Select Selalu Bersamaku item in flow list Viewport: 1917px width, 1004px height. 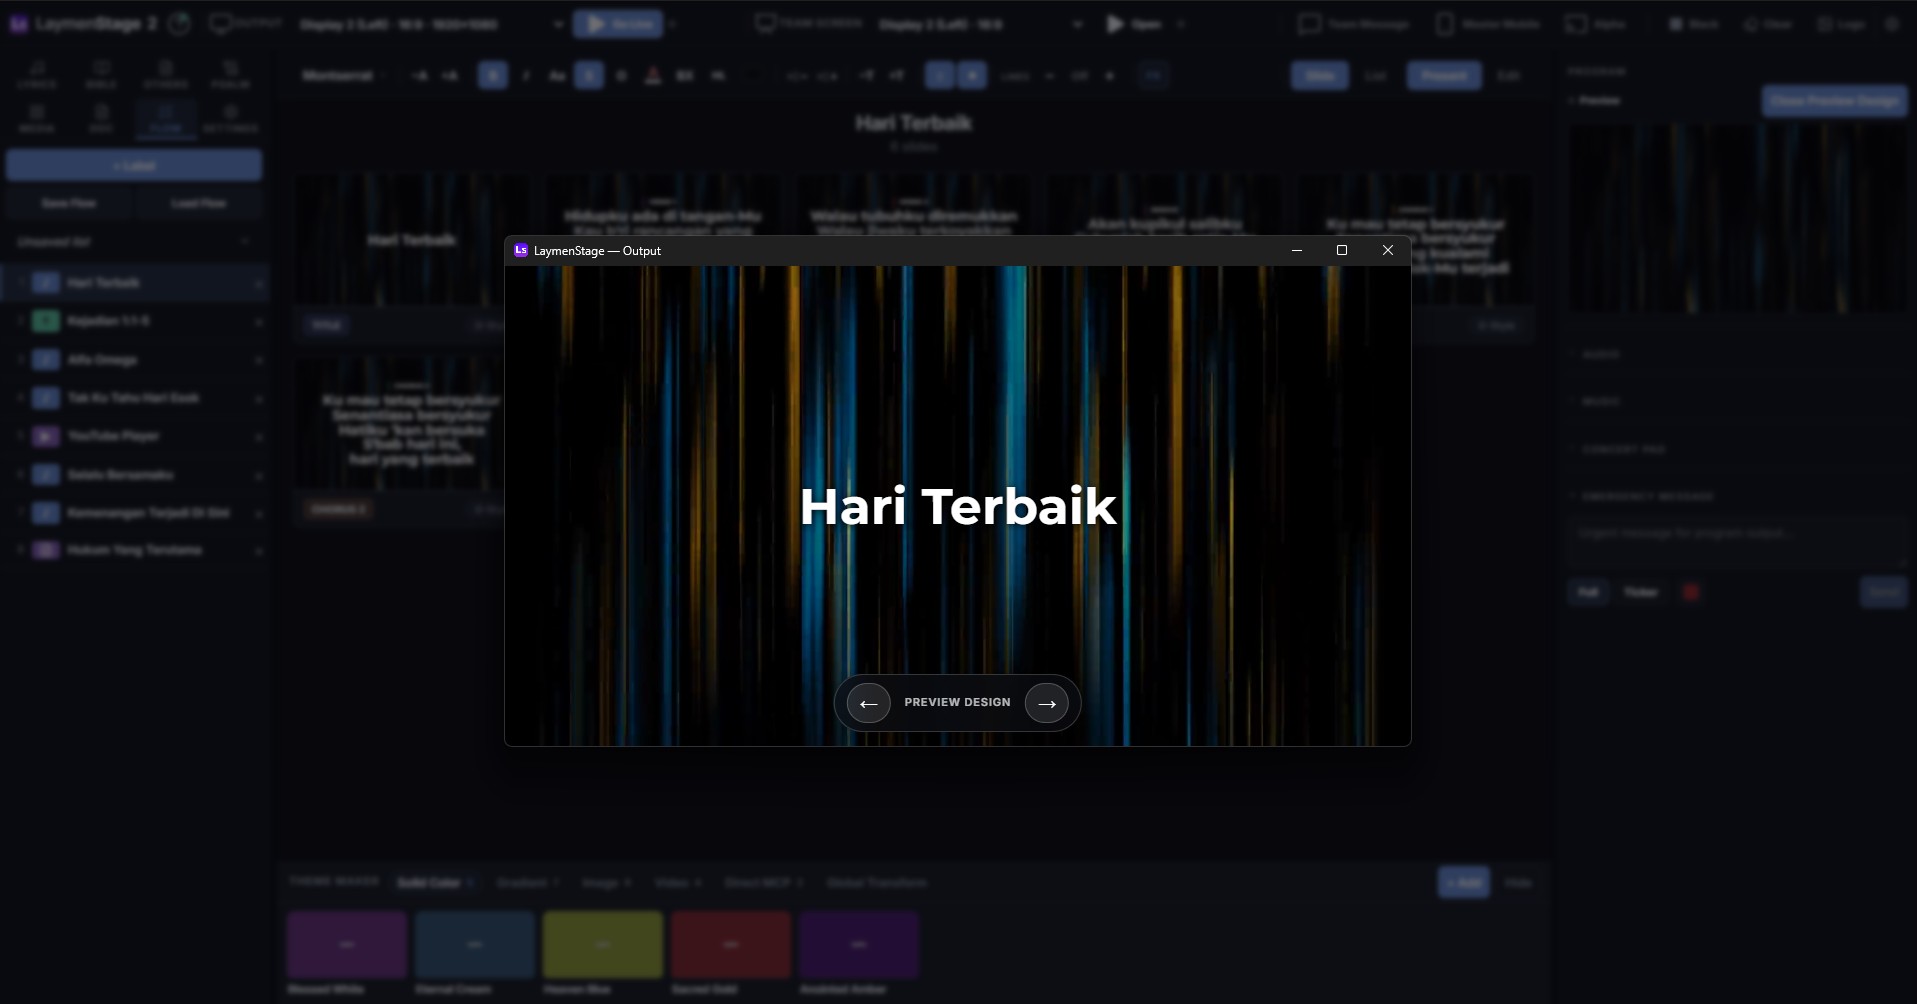(135, 474)
